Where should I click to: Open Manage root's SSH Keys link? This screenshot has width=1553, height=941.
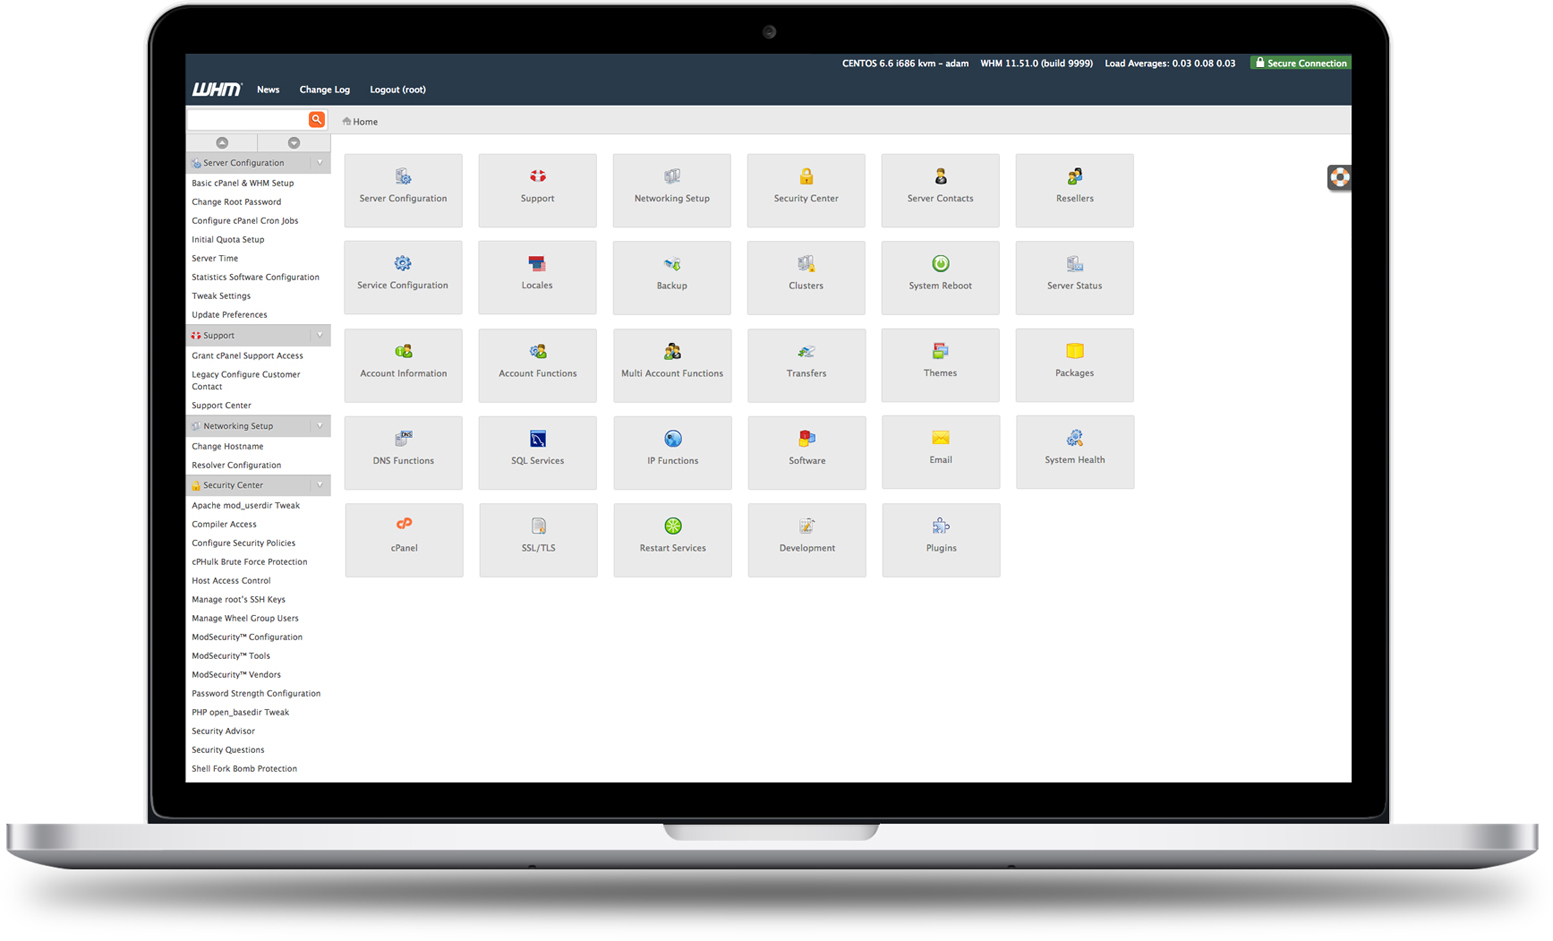pos(238,600)
